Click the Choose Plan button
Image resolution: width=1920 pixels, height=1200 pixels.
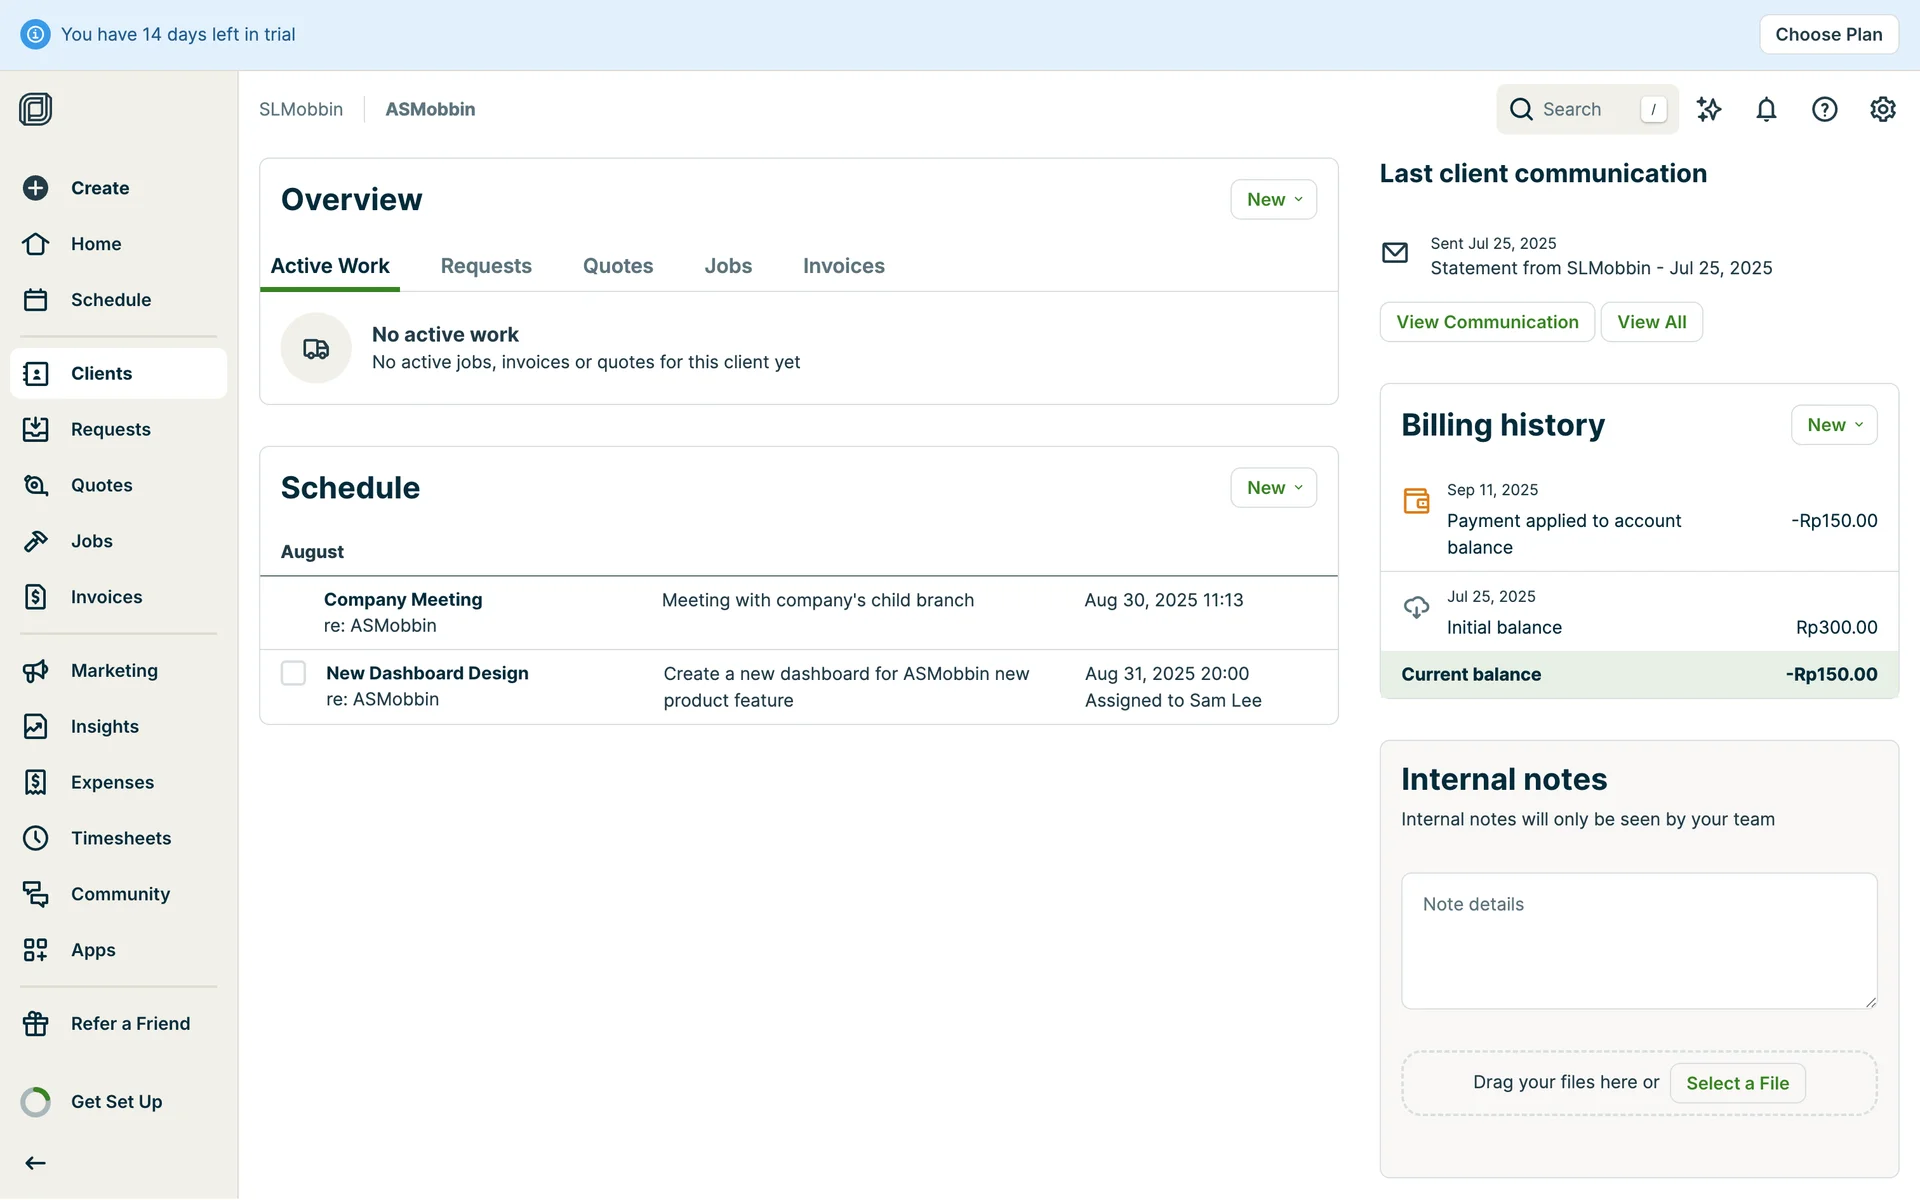point(1828,34)
